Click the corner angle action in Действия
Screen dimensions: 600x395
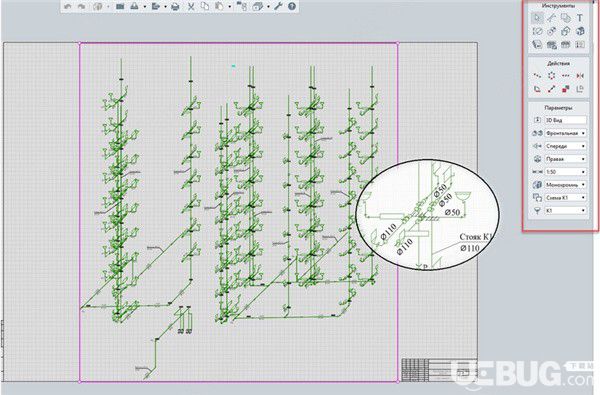[x=537, y=89]
